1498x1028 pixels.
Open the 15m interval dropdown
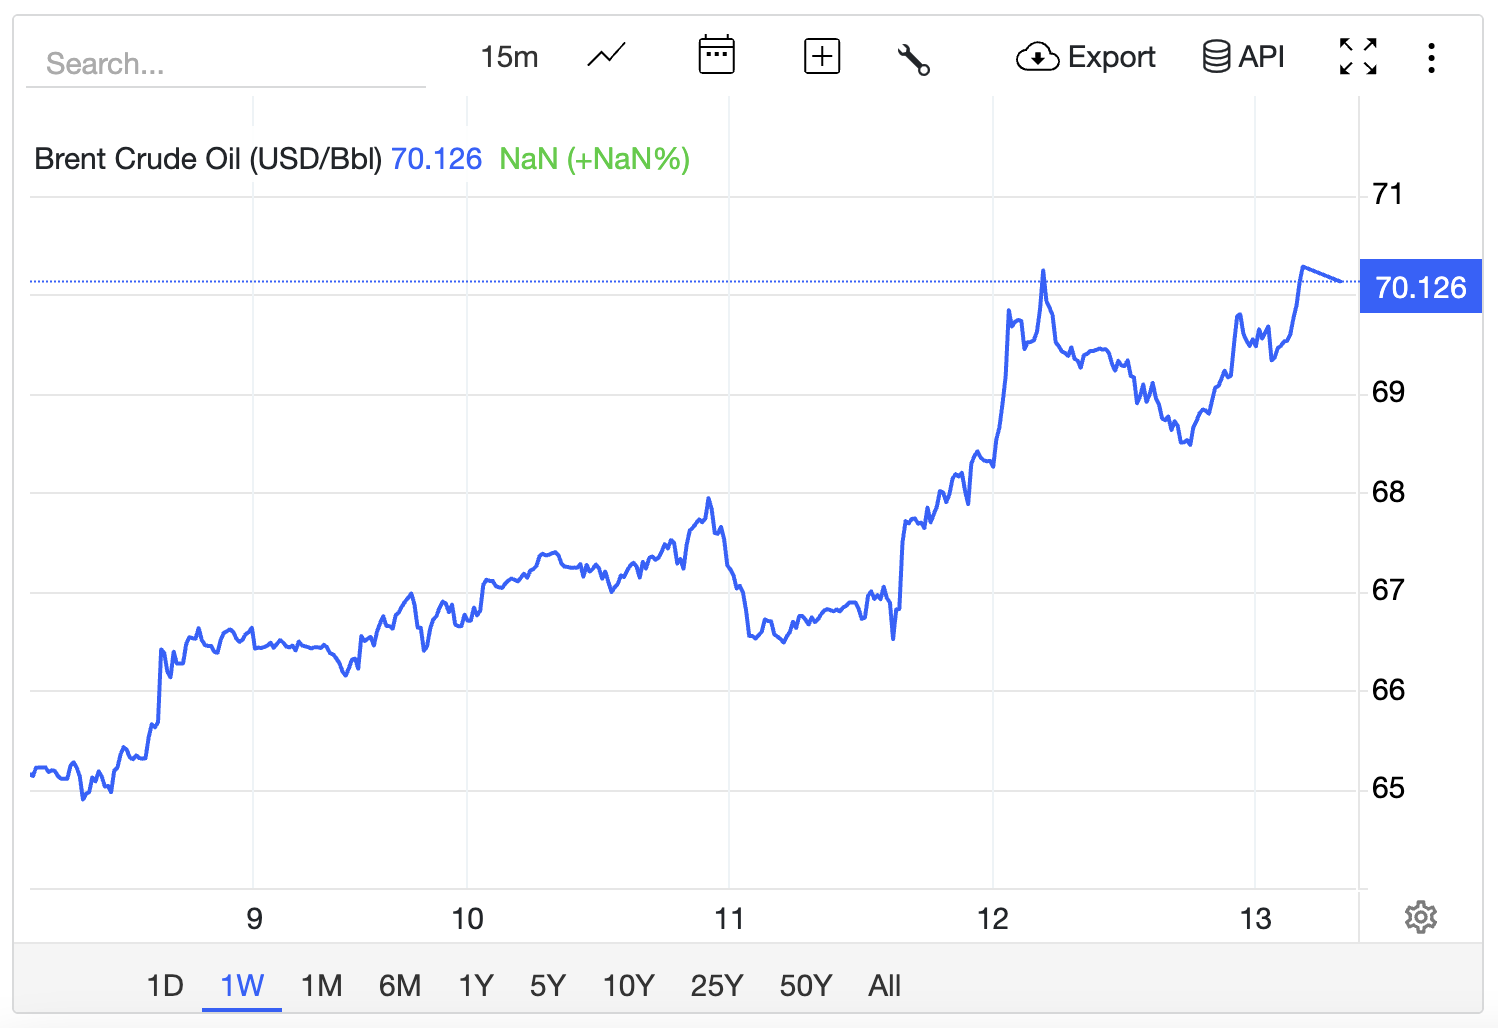[x=509, y=57]
